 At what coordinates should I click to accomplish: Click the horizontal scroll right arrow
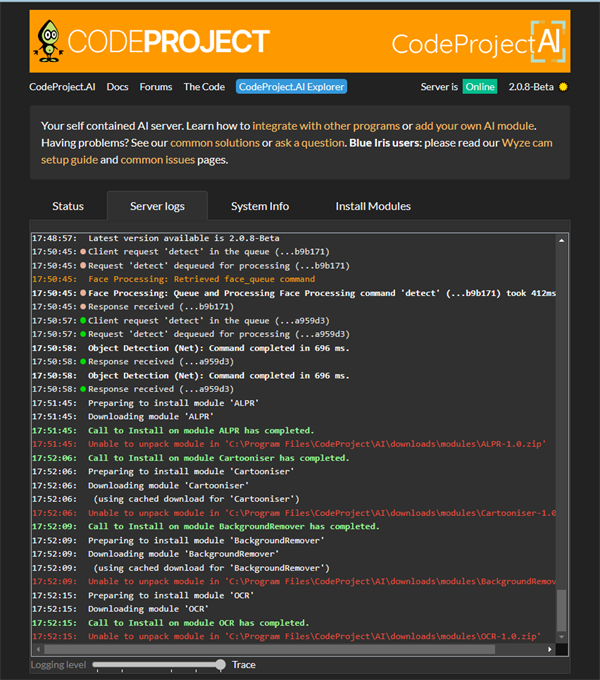(x=550, y=649)
